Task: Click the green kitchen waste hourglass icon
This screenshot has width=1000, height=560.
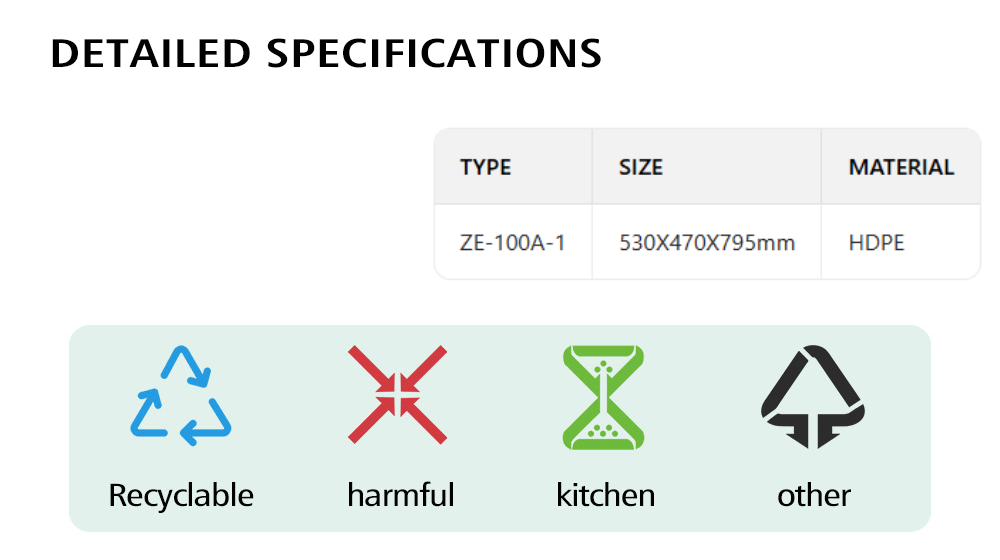Action: pos(603,396)
